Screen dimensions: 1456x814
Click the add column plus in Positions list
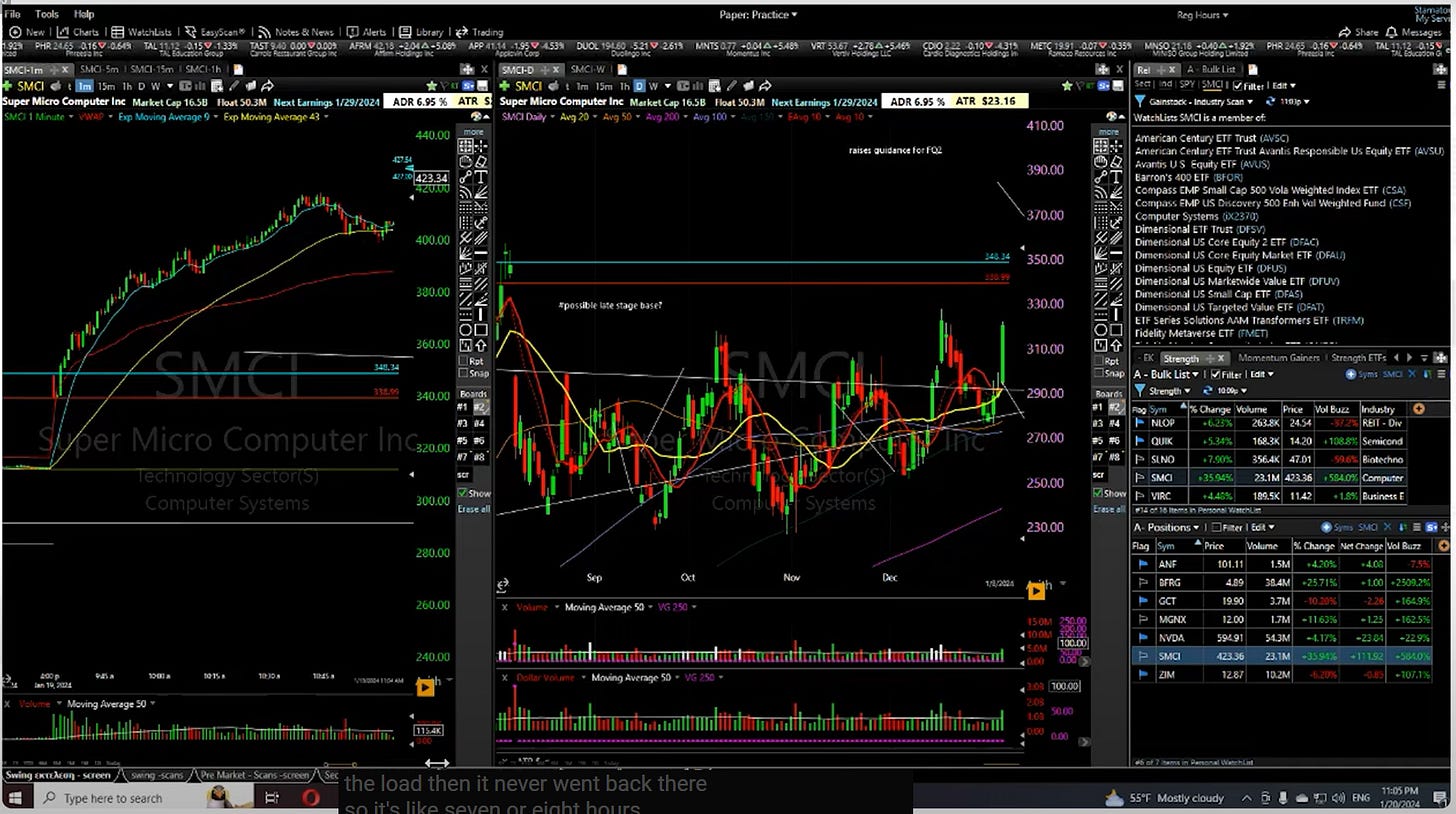(1443, 546)
